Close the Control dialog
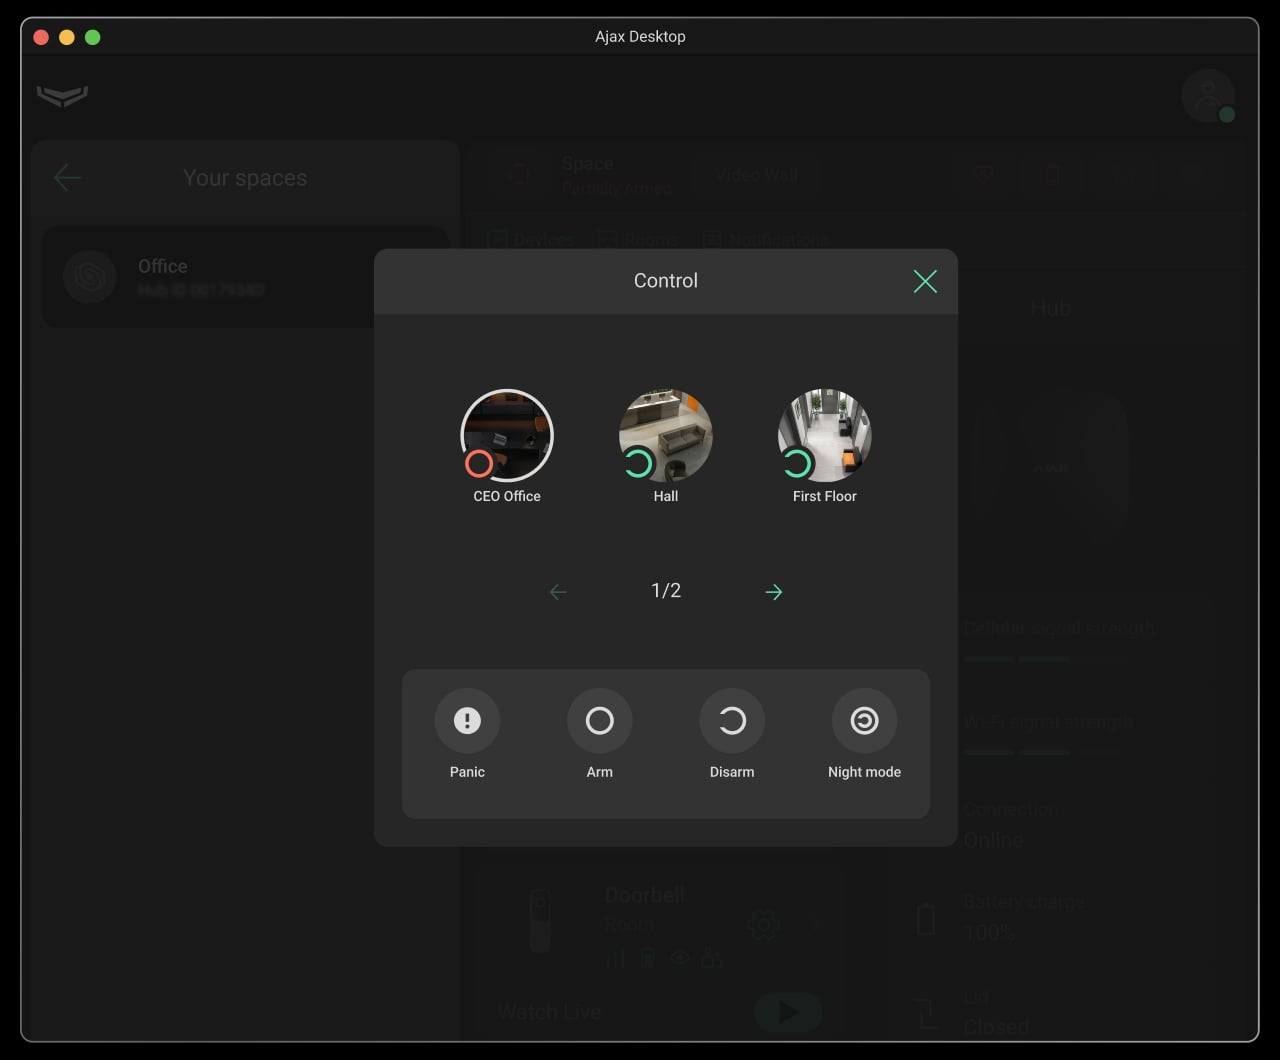The image size is (1280, 1060). 925,282
